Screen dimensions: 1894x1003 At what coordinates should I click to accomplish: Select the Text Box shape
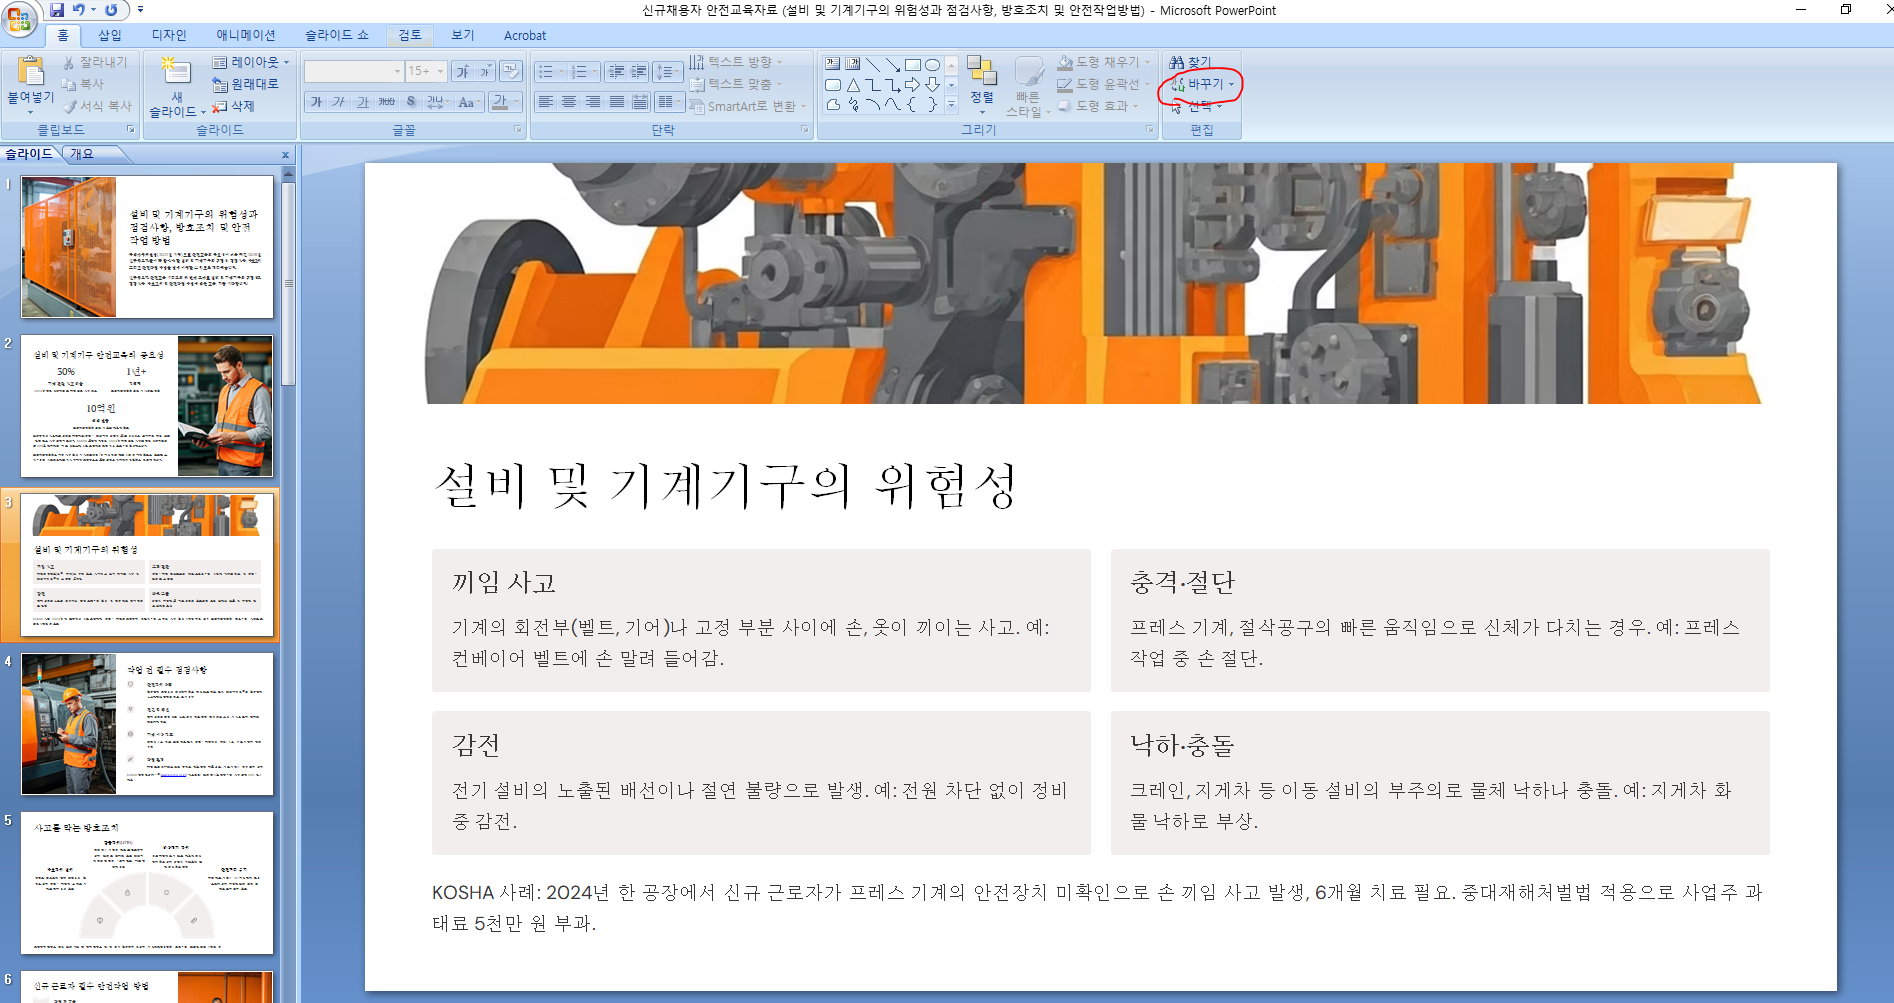(x=833, y=64)
